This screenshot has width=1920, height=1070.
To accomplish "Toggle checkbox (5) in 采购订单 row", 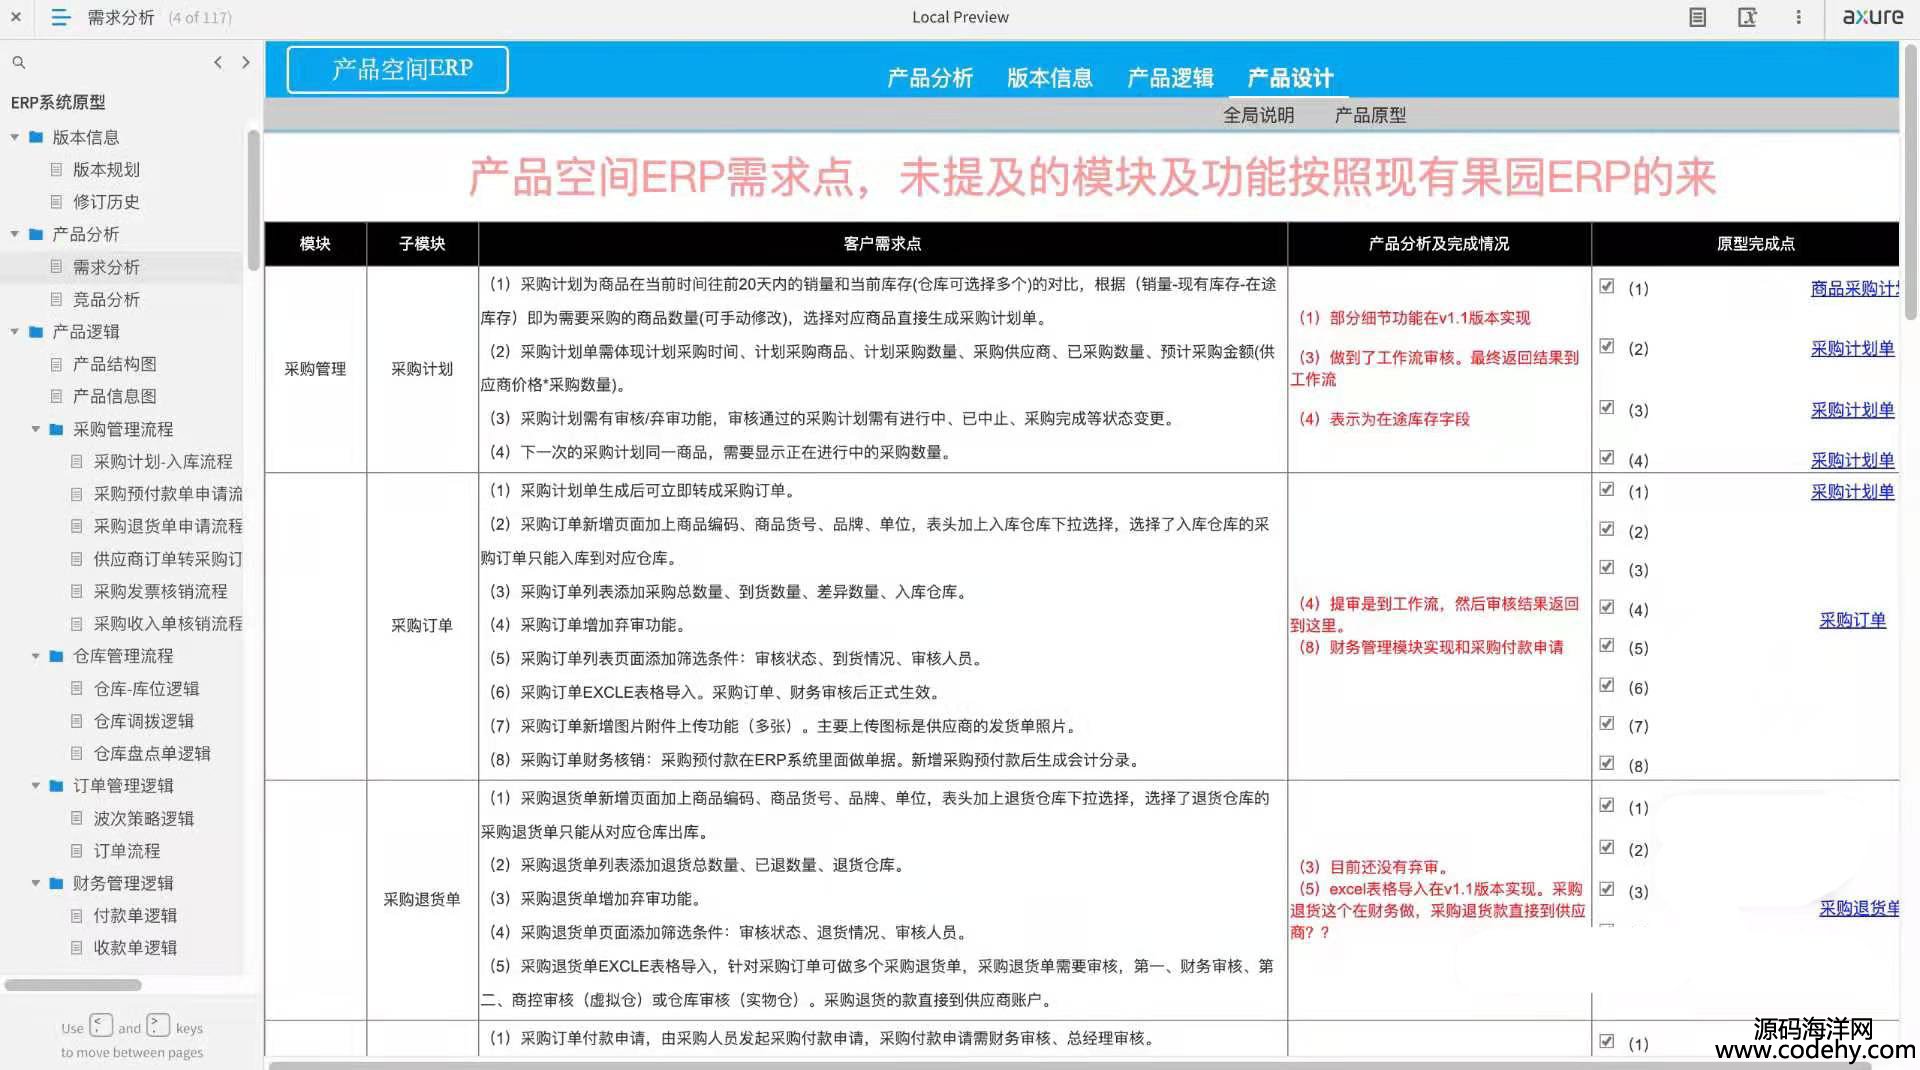I will tap(1606, 645).
